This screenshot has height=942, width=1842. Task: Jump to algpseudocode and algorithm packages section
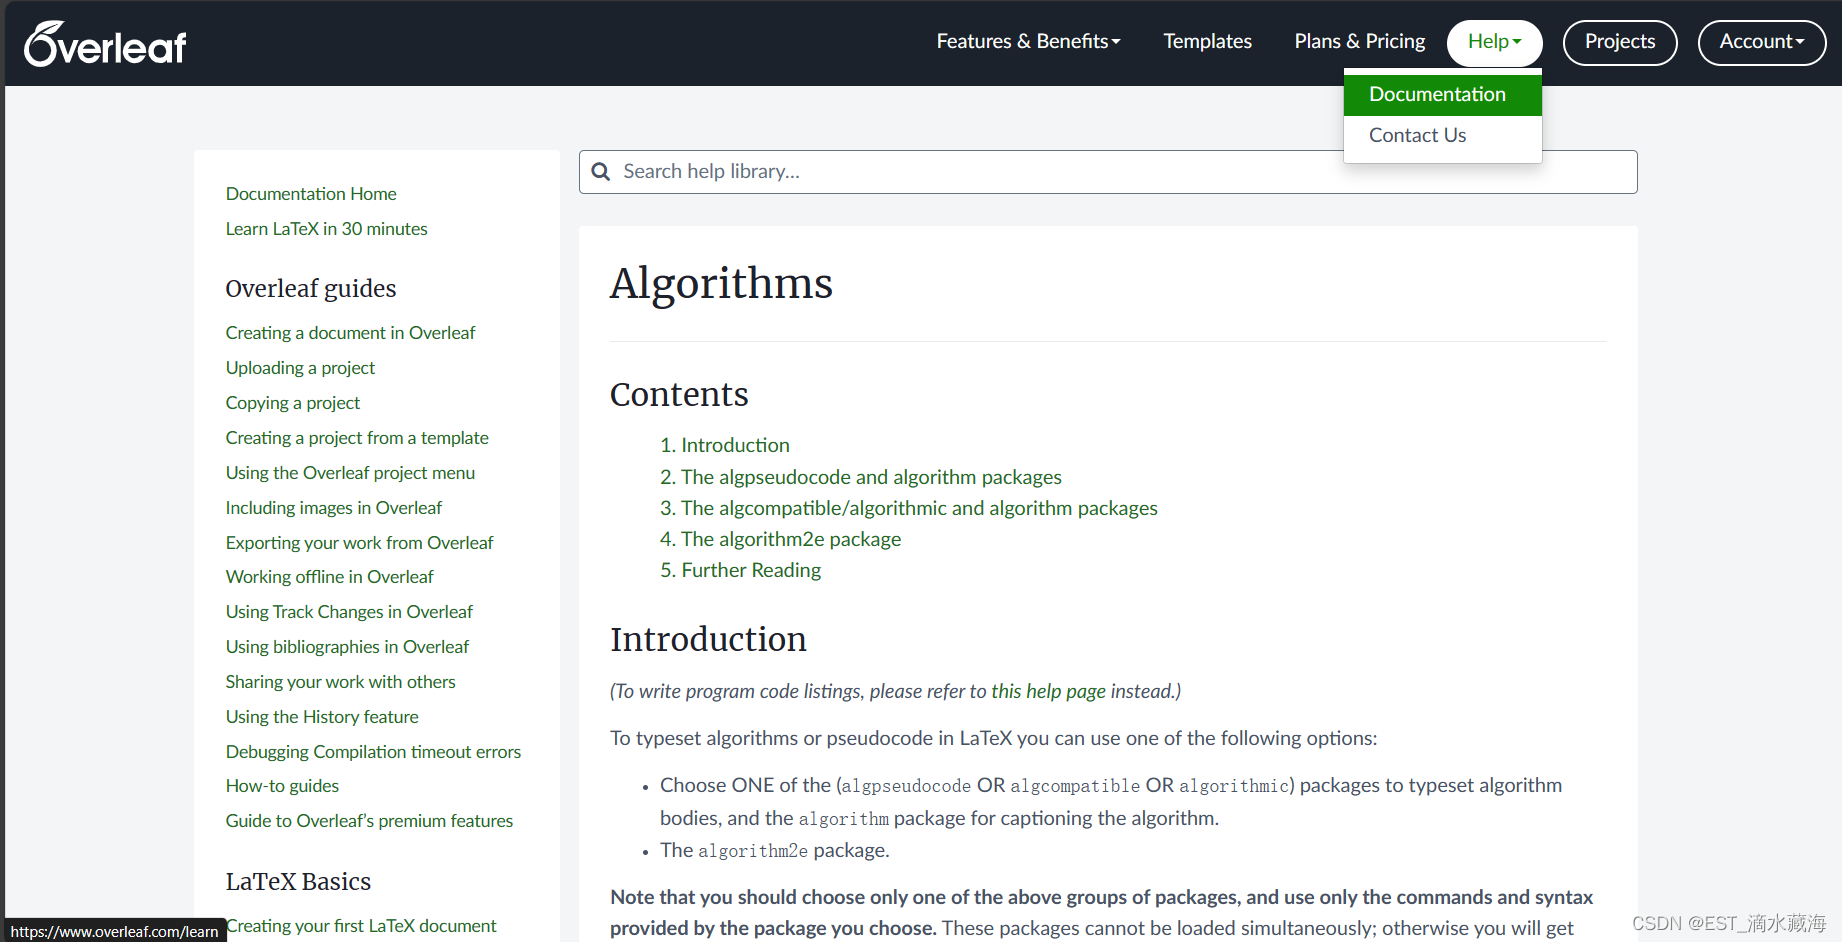[871, 477]
